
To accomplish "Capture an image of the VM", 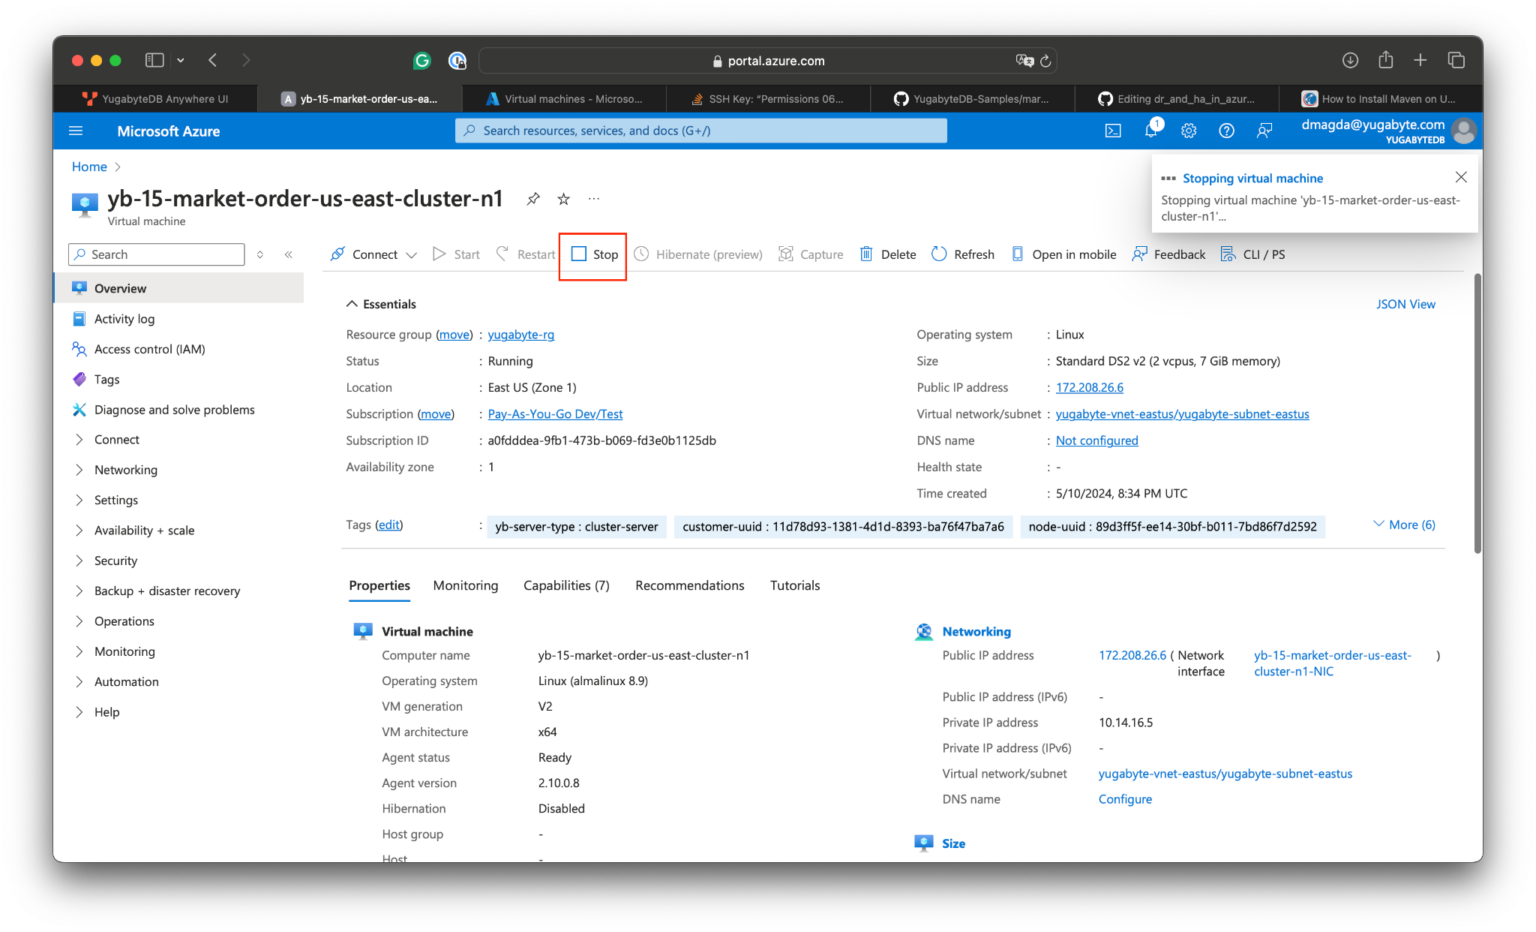I will coord(810,254).
